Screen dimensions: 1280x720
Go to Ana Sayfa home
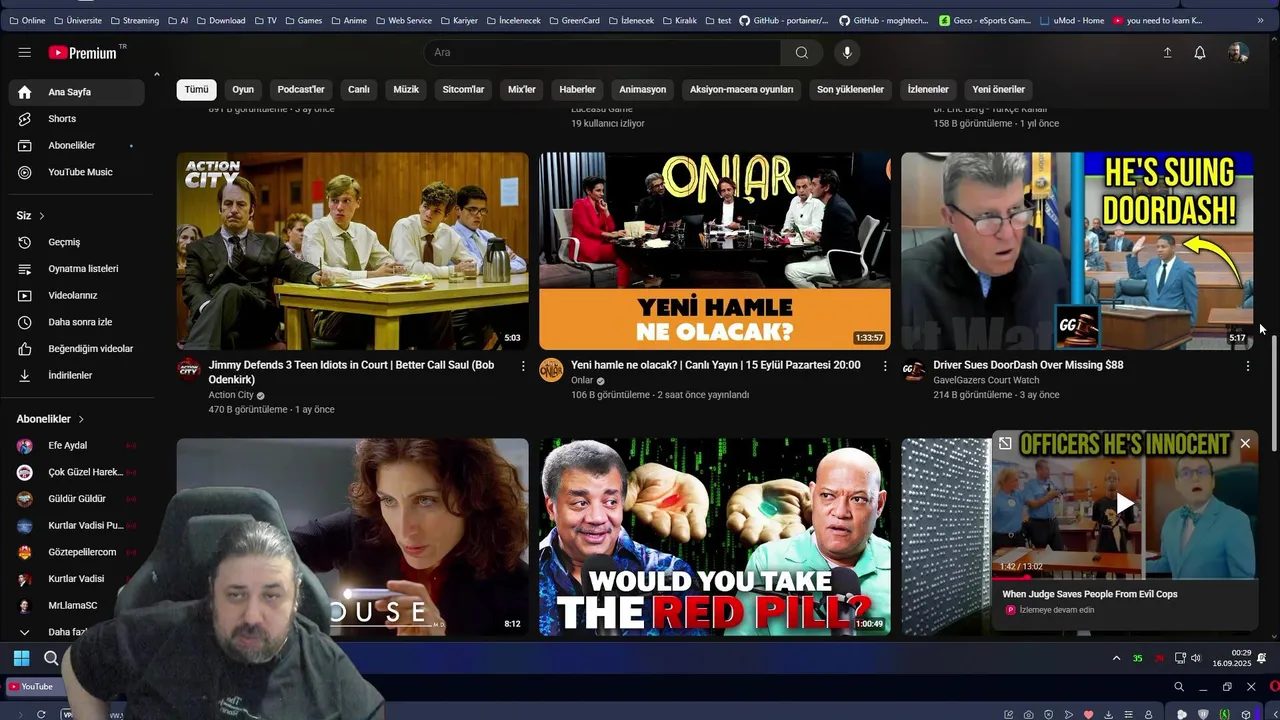click(x=77, y=92)
